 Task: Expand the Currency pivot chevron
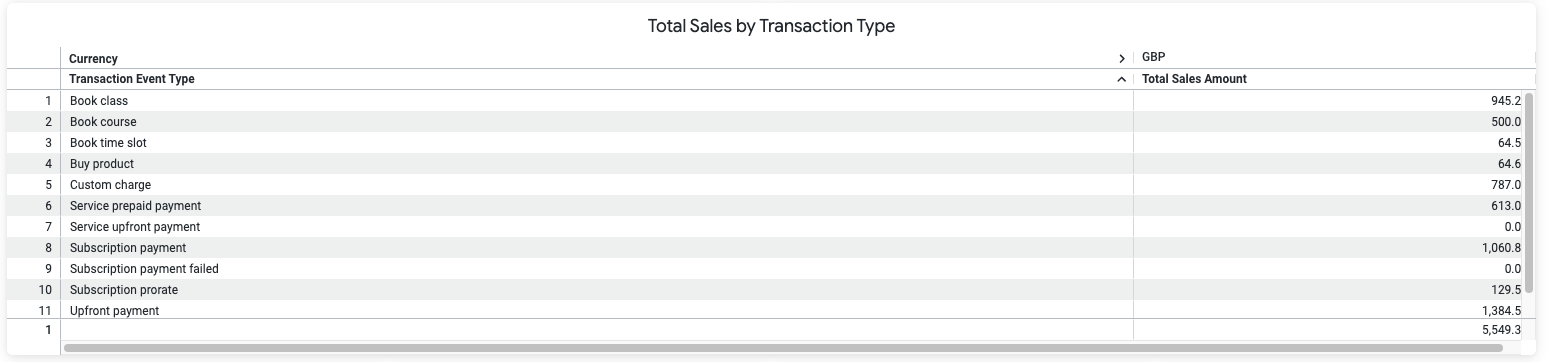click(1122, 59)
